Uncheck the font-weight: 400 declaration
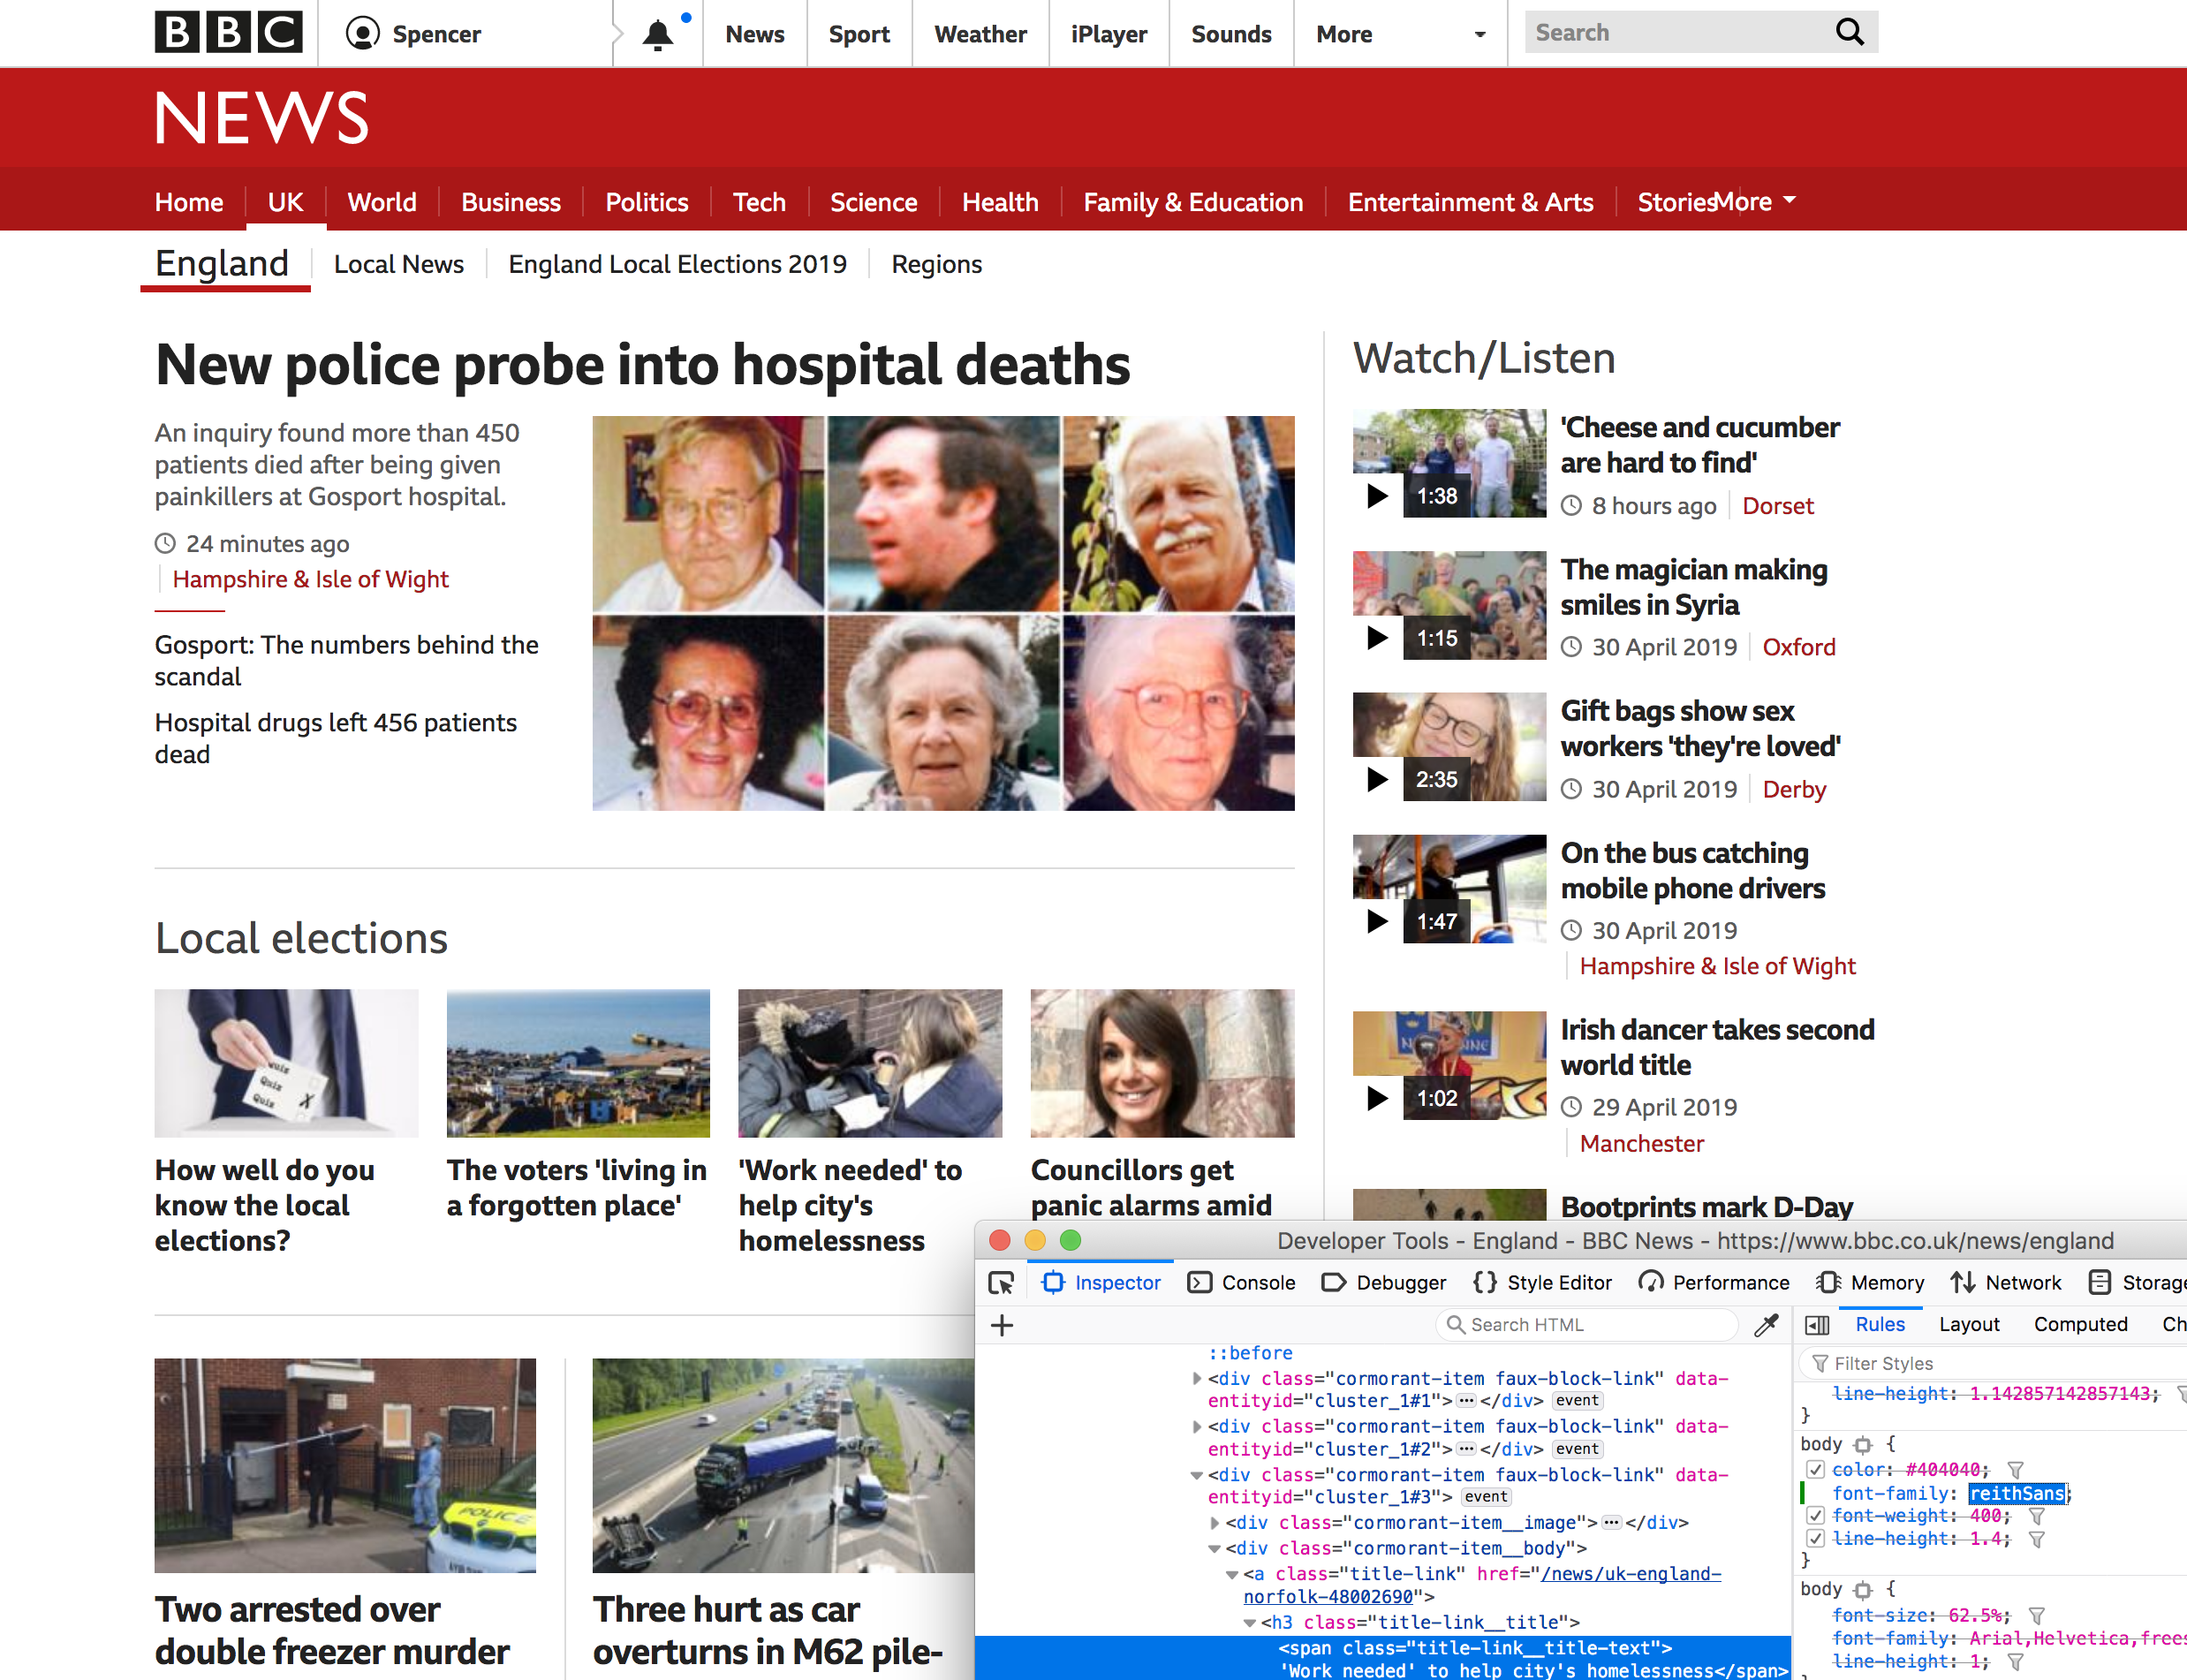 coord(1816,1517)
